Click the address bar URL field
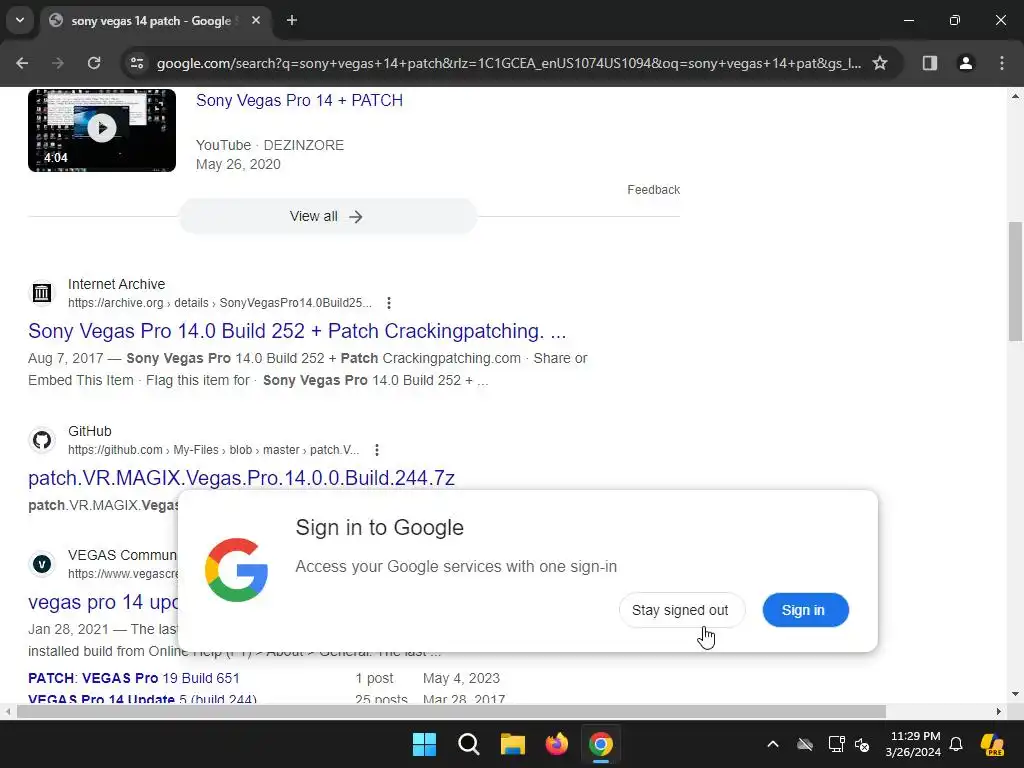The width and height of the screenshot is (1024, 768). pyautogui.click(x=508, y=63)
